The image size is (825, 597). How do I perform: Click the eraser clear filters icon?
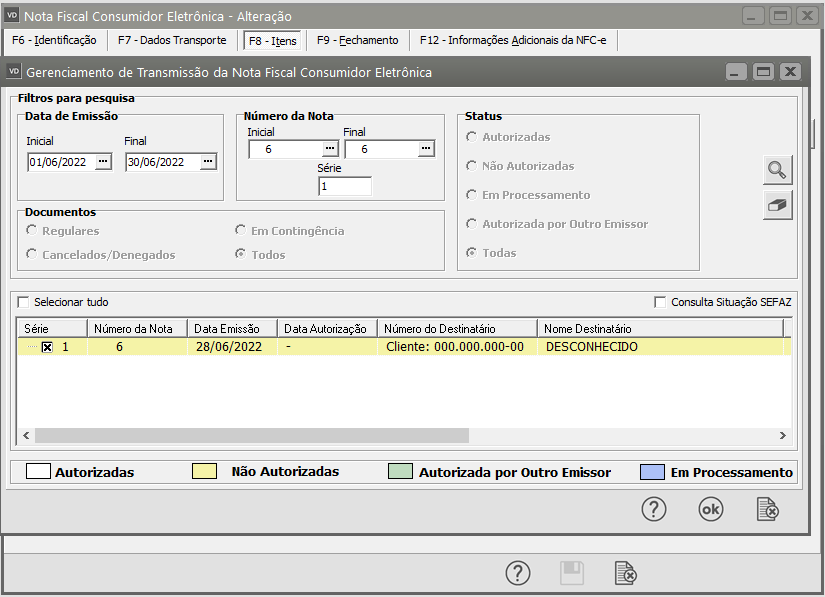pyautogui.click(x=777, y=205)
